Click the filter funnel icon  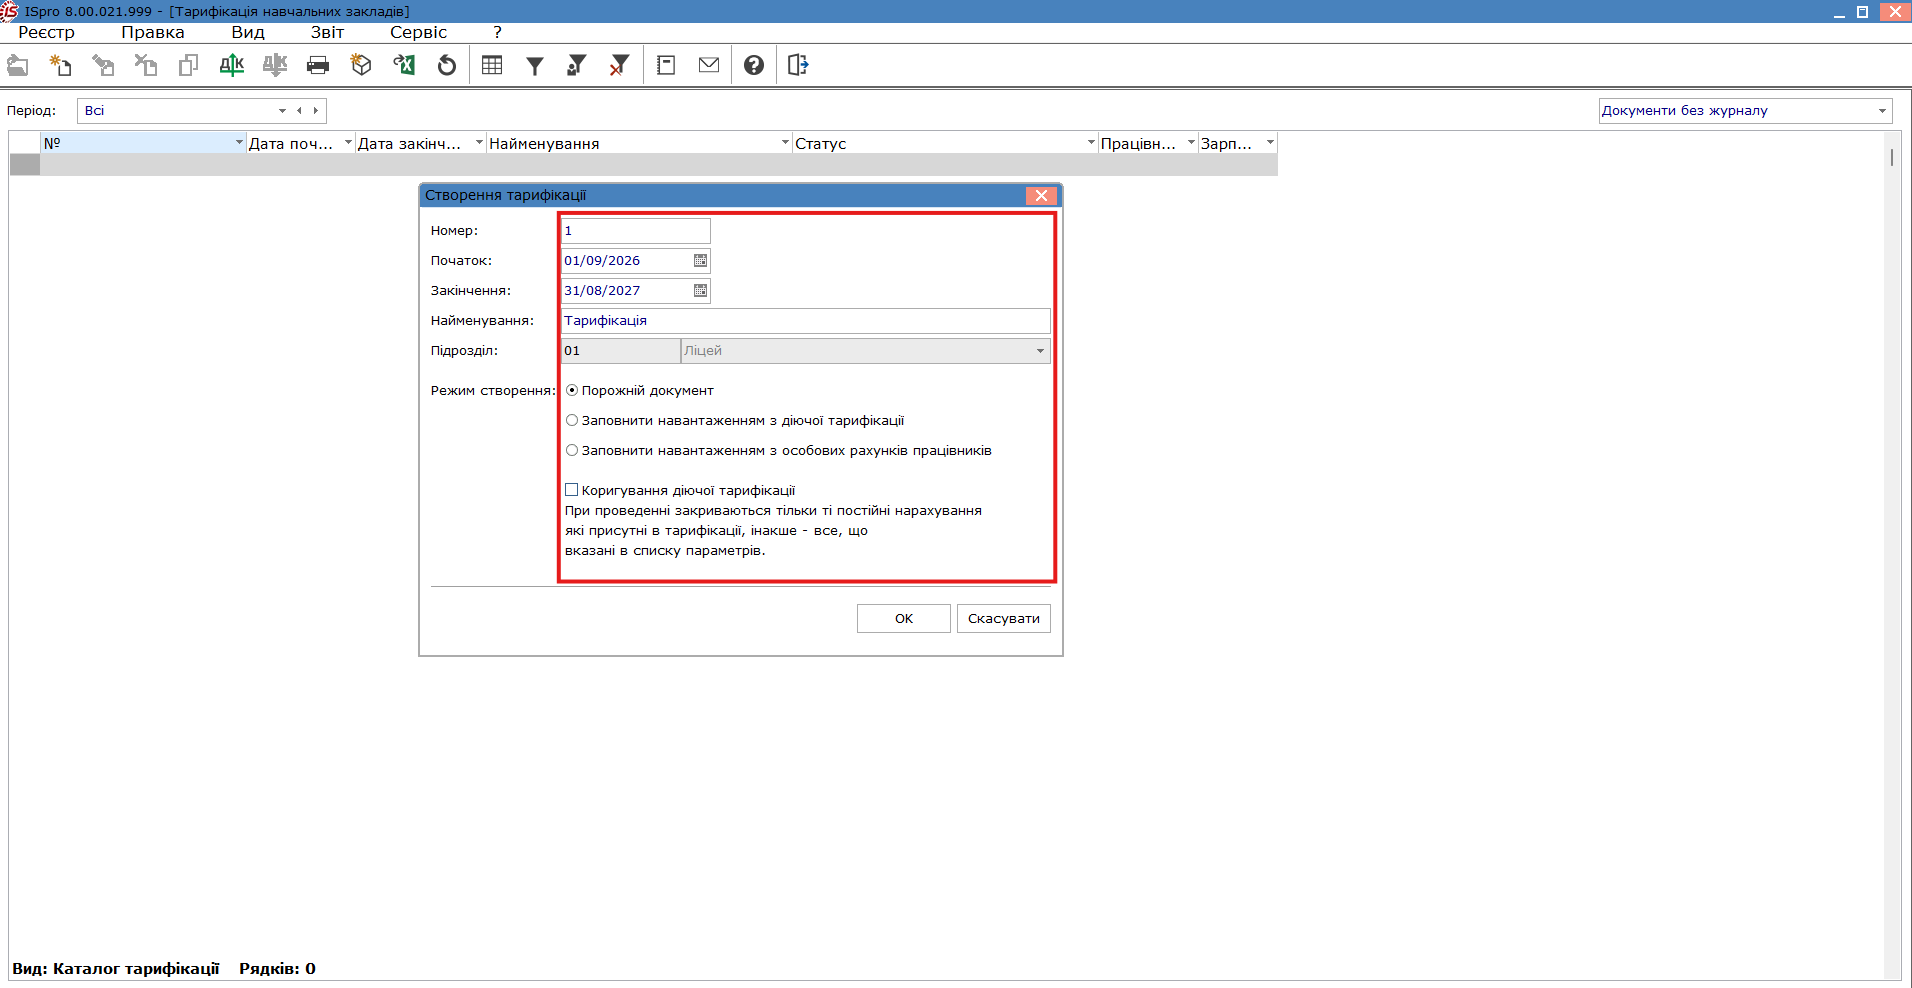pos(535,66)
